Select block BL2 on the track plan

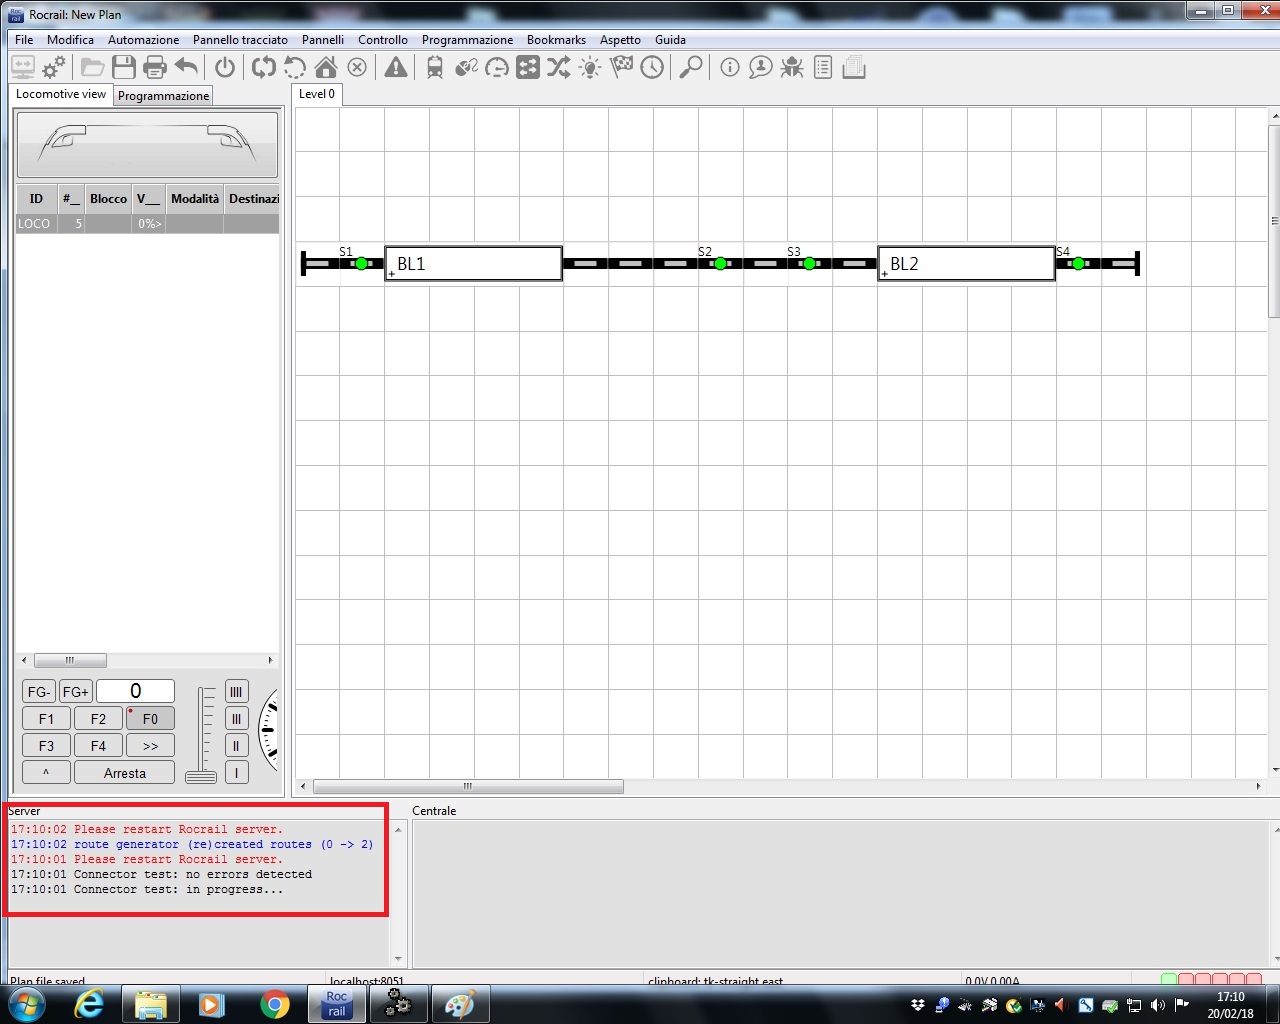point(966,264)
